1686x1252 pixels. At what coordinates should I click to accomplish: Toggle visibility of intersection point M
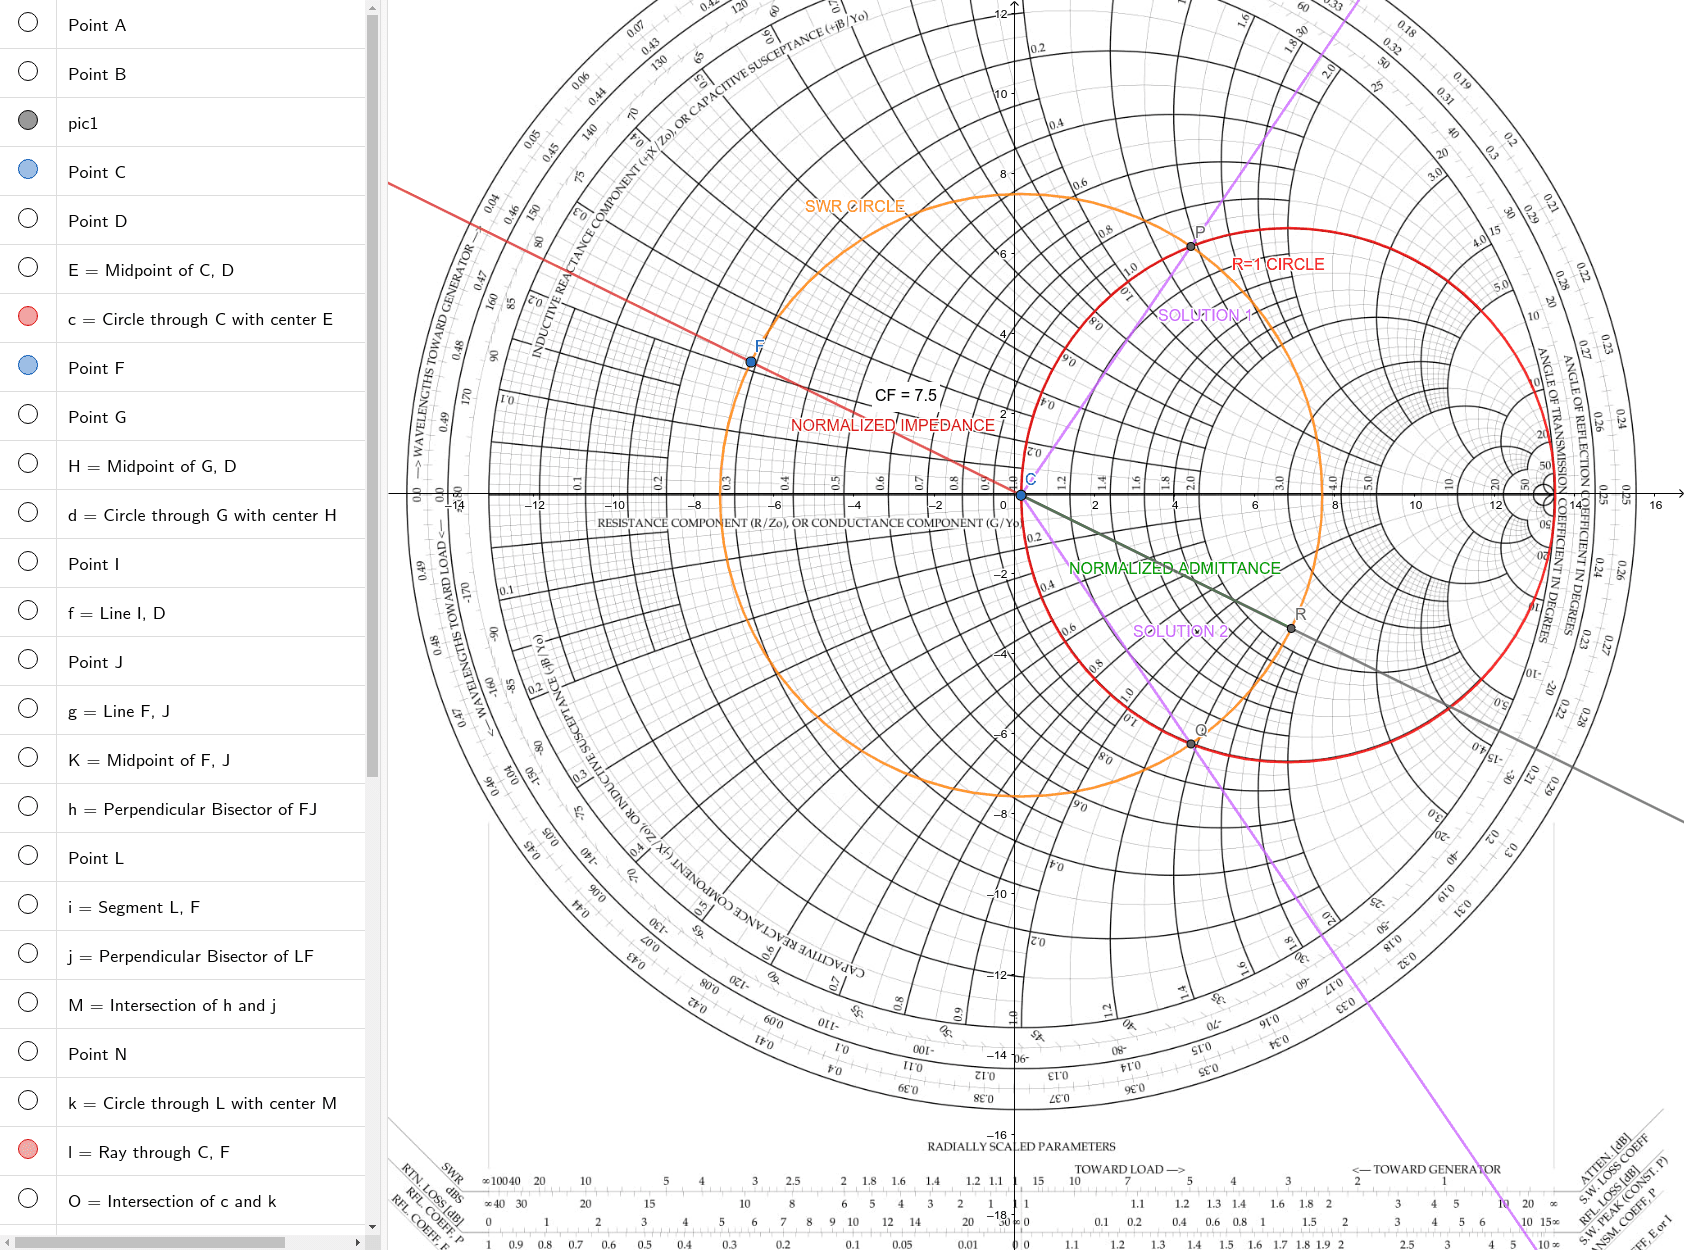28,1002
